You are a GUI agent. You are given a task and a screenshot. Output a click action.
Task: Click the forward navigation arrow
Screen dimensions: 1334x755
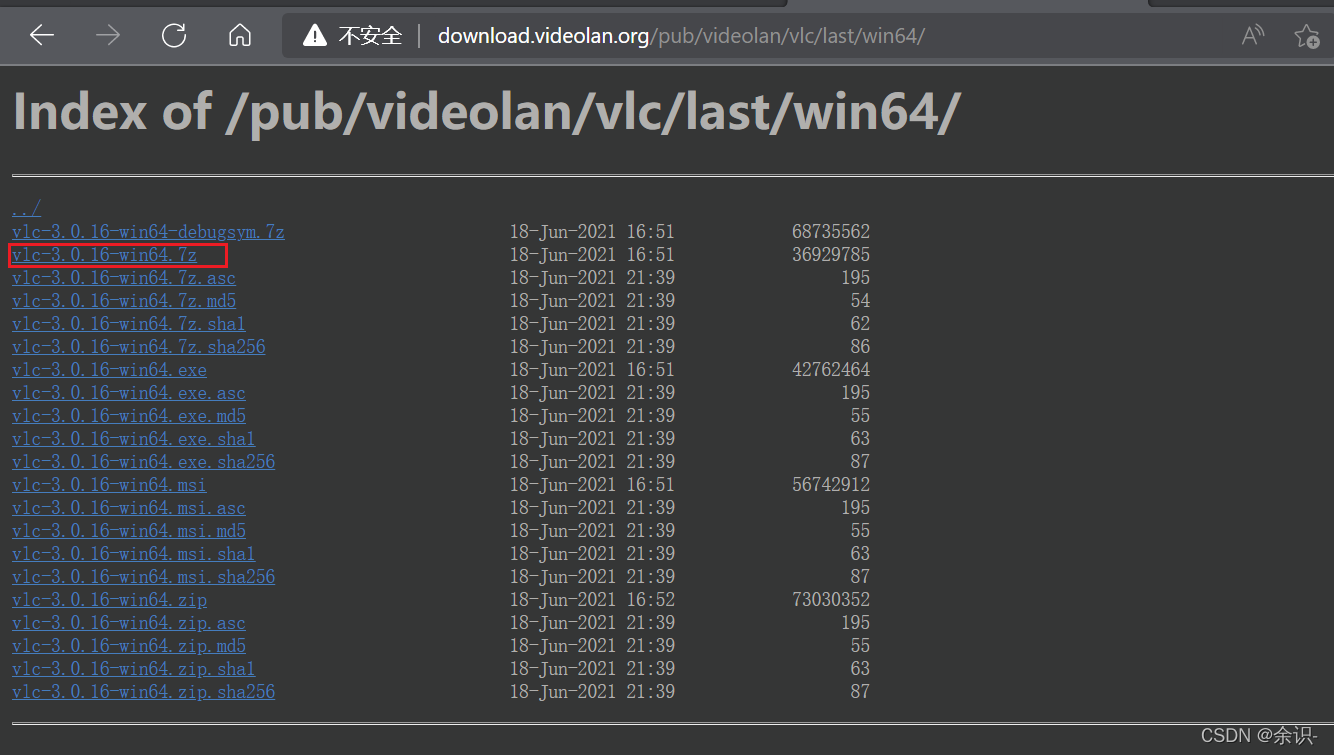108,36
